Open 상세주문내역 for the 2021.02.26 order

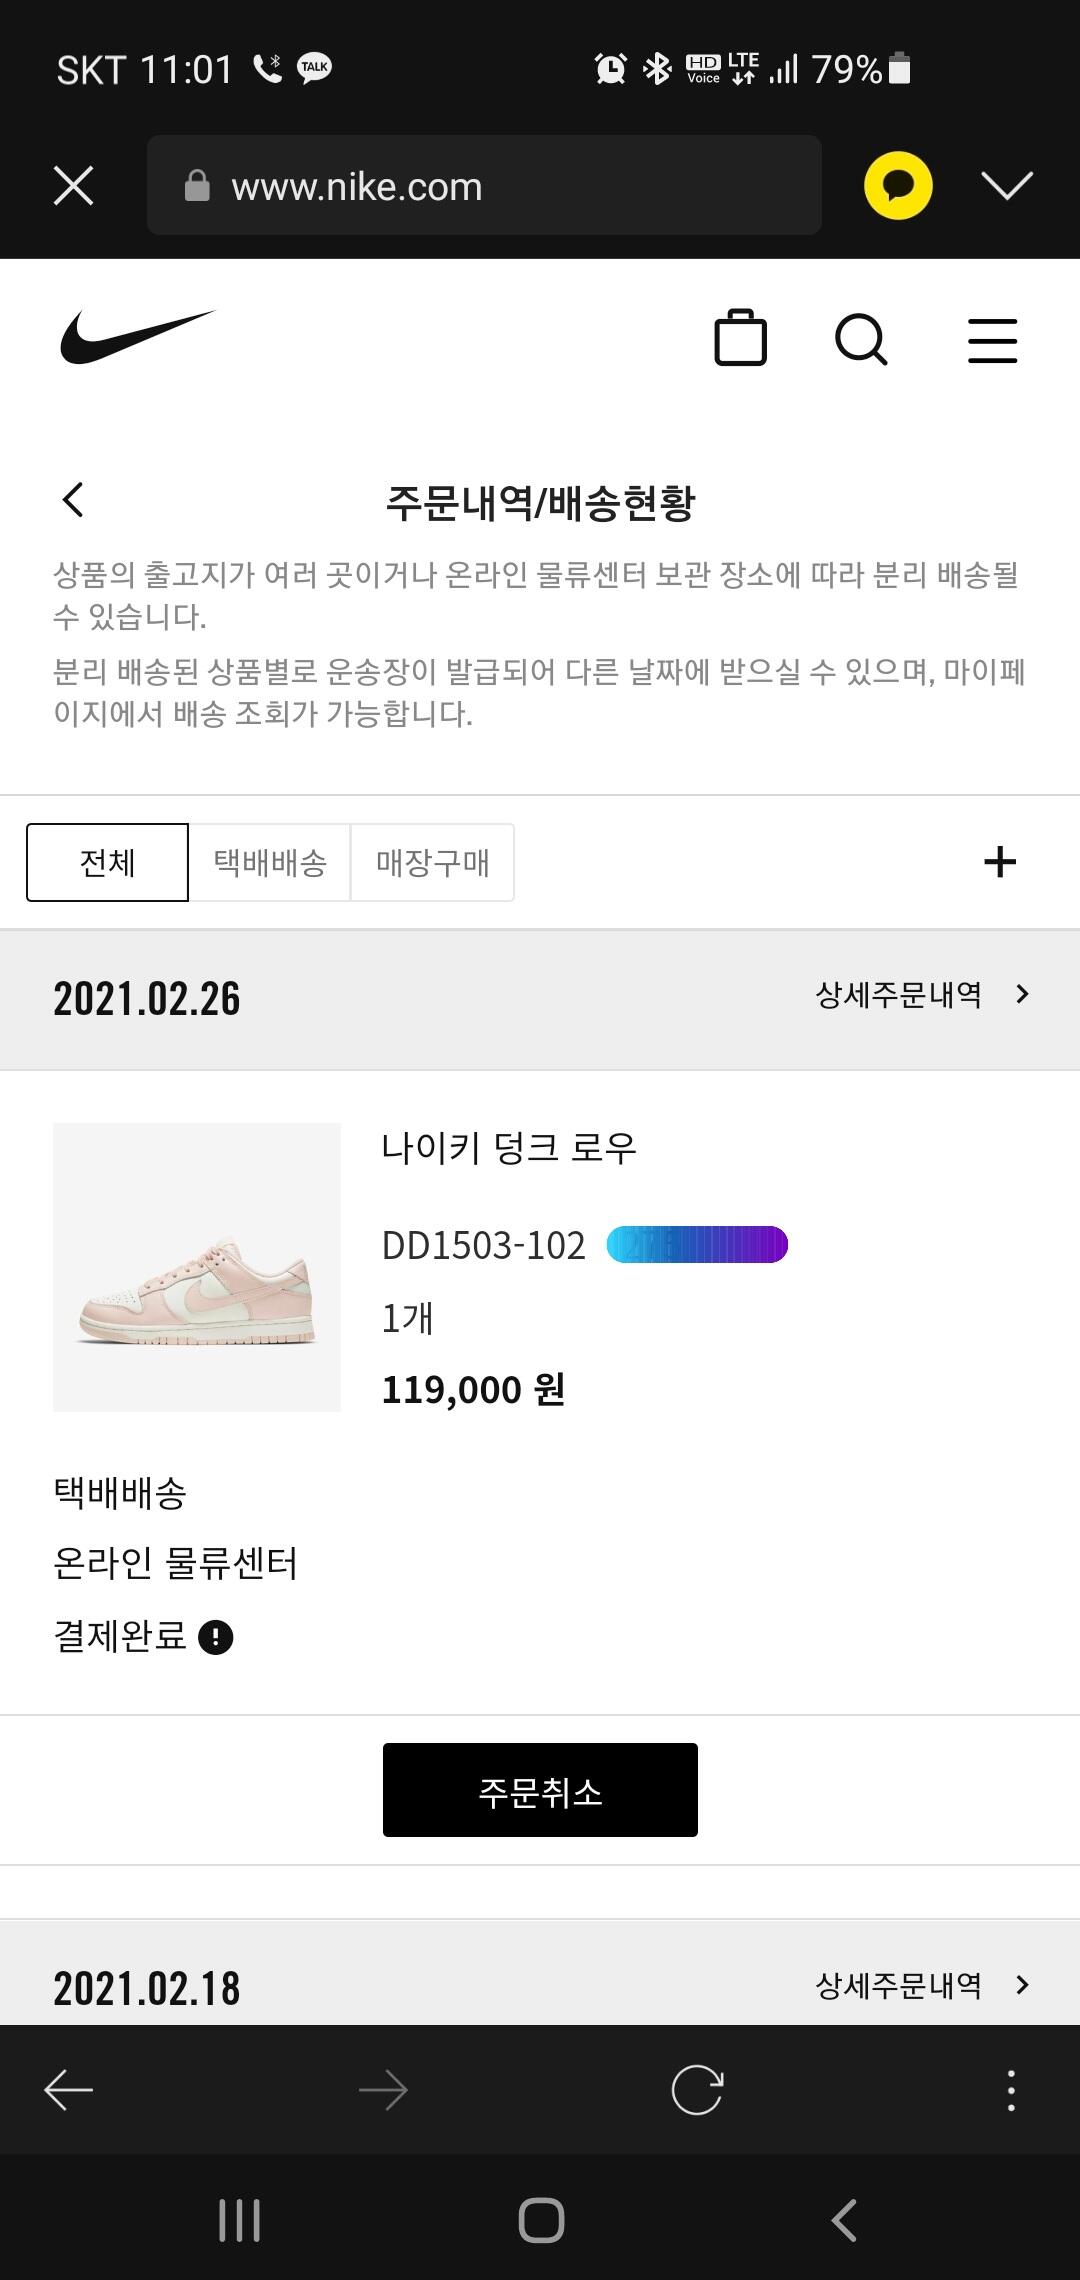[x=922, y=995]
